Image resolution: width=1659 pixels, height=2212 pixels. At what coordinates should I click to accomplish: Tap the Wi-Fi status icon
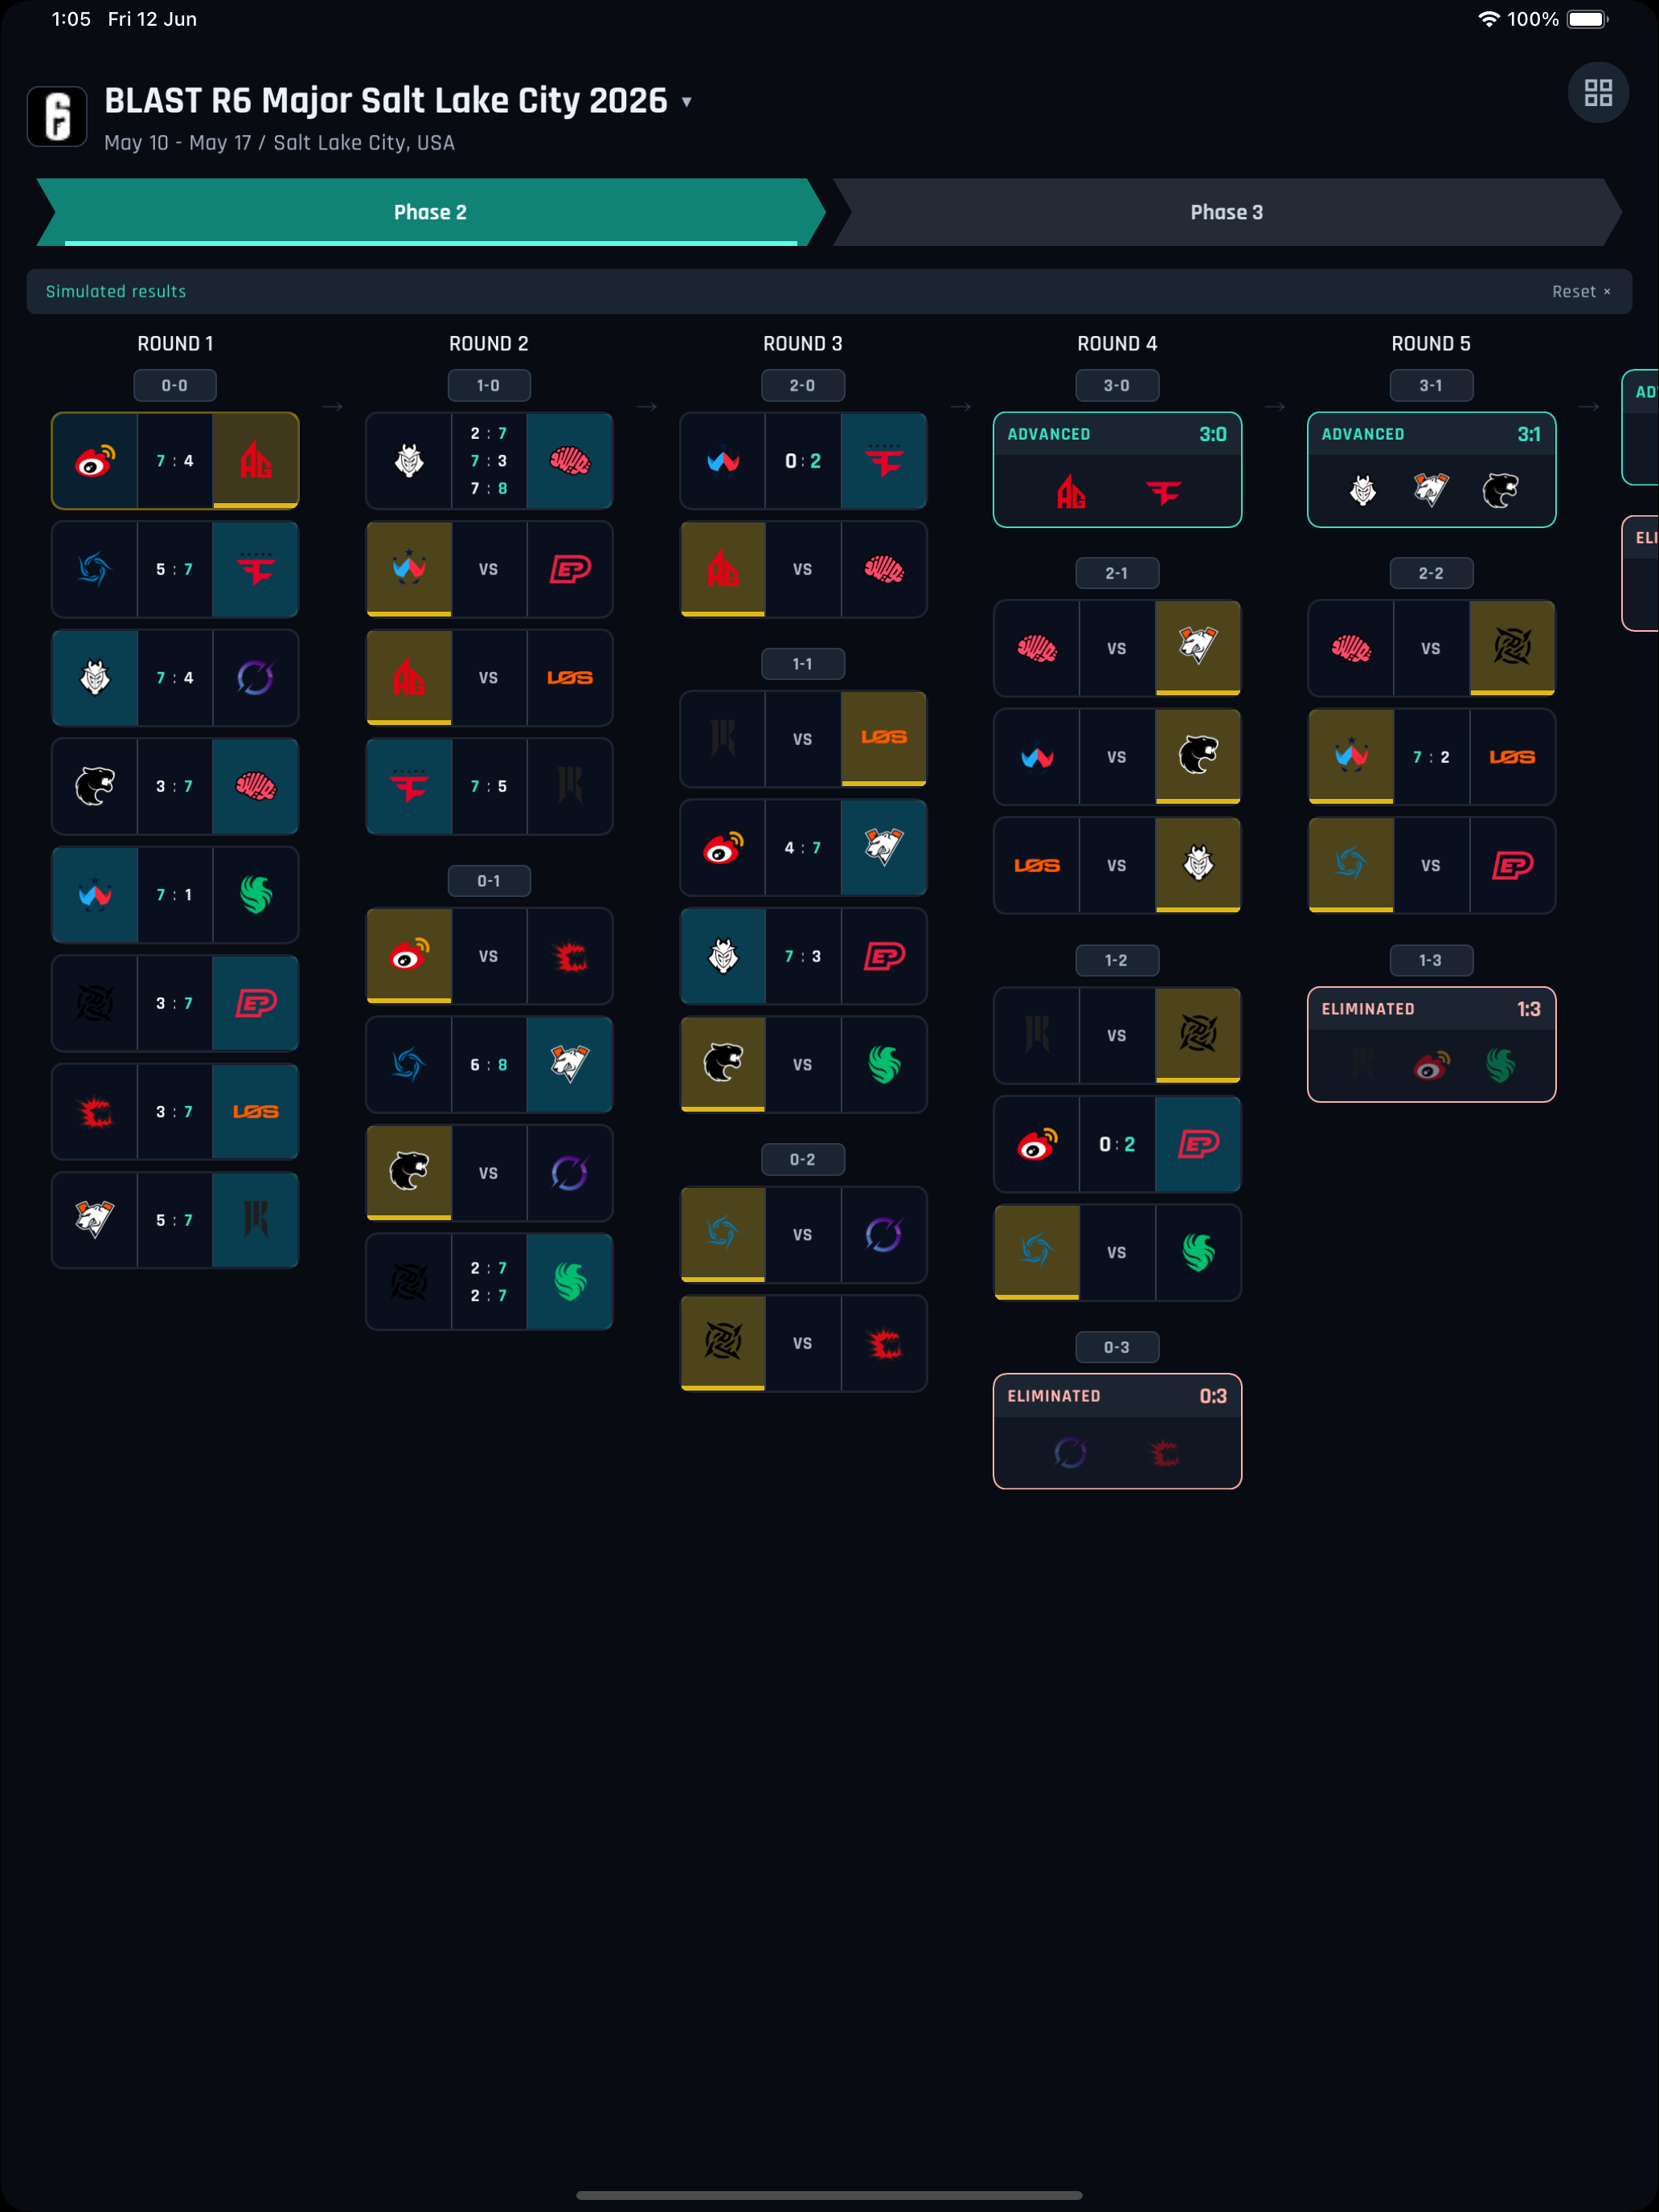1489,19
